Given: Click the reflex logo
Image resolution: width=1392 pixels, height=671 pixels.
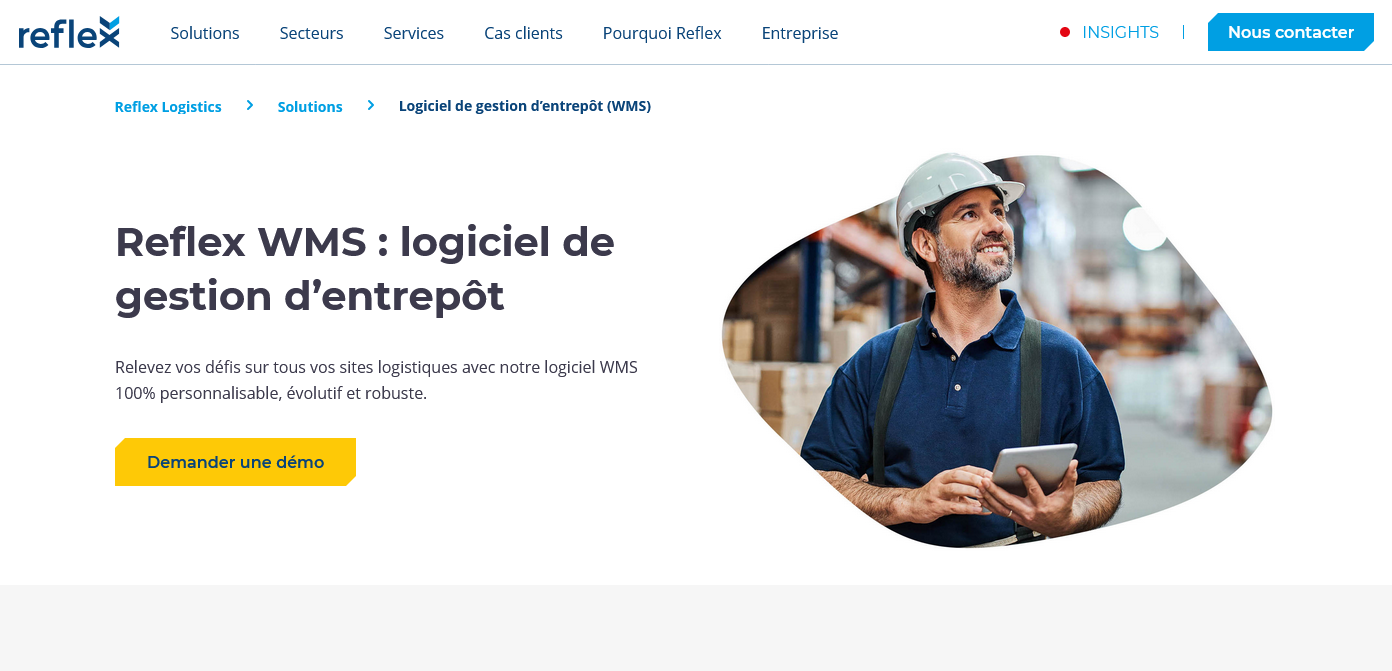Looking at the screenshot, I should click(x=69, y=32).
